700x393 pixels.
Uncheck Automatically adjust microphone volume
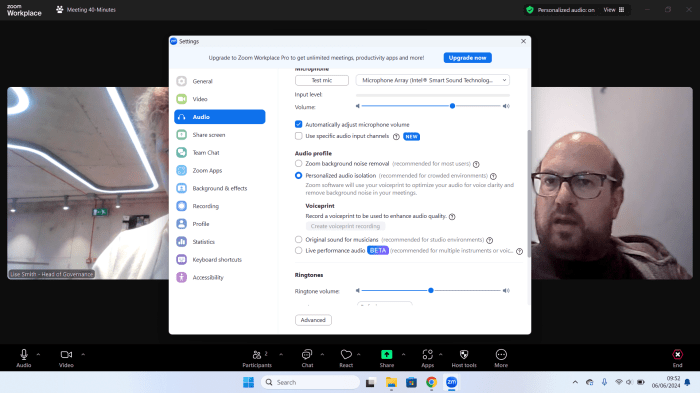[x=298, y=124]
